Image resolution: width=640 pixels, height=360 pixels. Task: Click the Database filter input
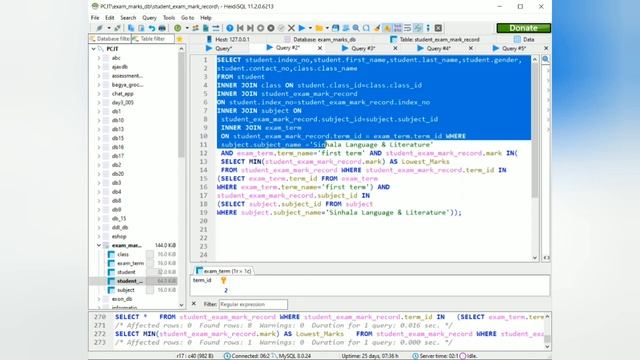click(x=109, y=39)
